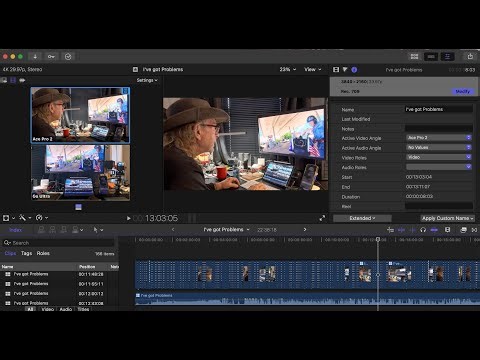Screen dimensions: 480x360
Task: Click the clapper icon beside viewer title
Action: [135, 69]
